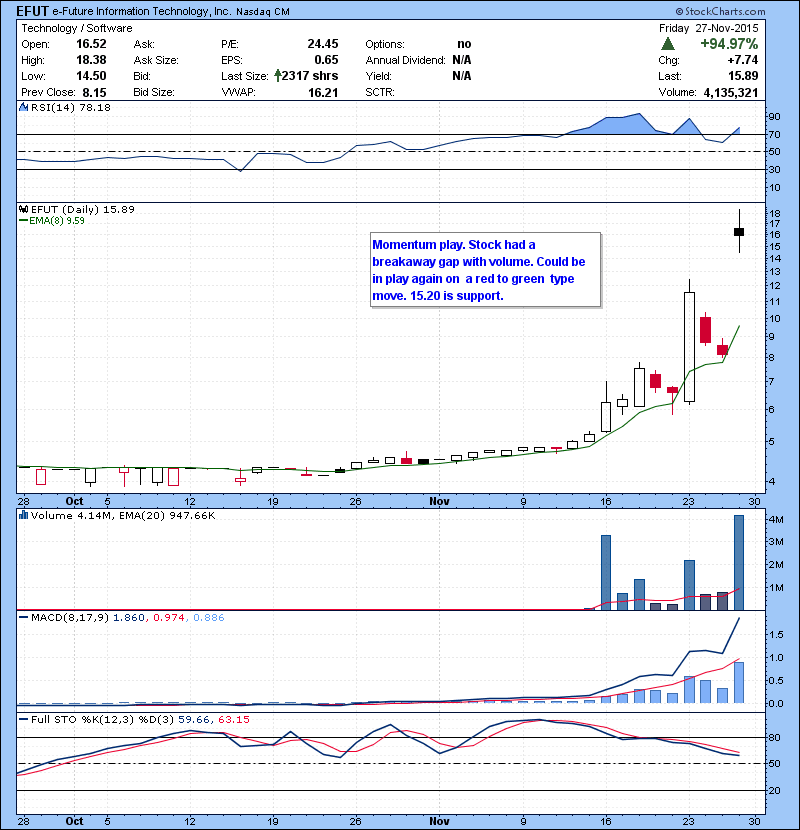Click the Last price 15.89 in header
Screen dimensions: 800x830
(x=743, y=76)
